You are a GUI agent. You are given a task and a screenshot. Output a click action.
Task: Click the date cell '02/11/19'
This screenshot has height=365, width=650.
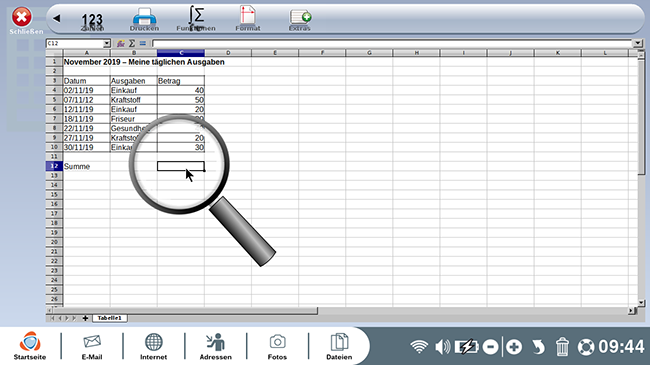(87, 90)
